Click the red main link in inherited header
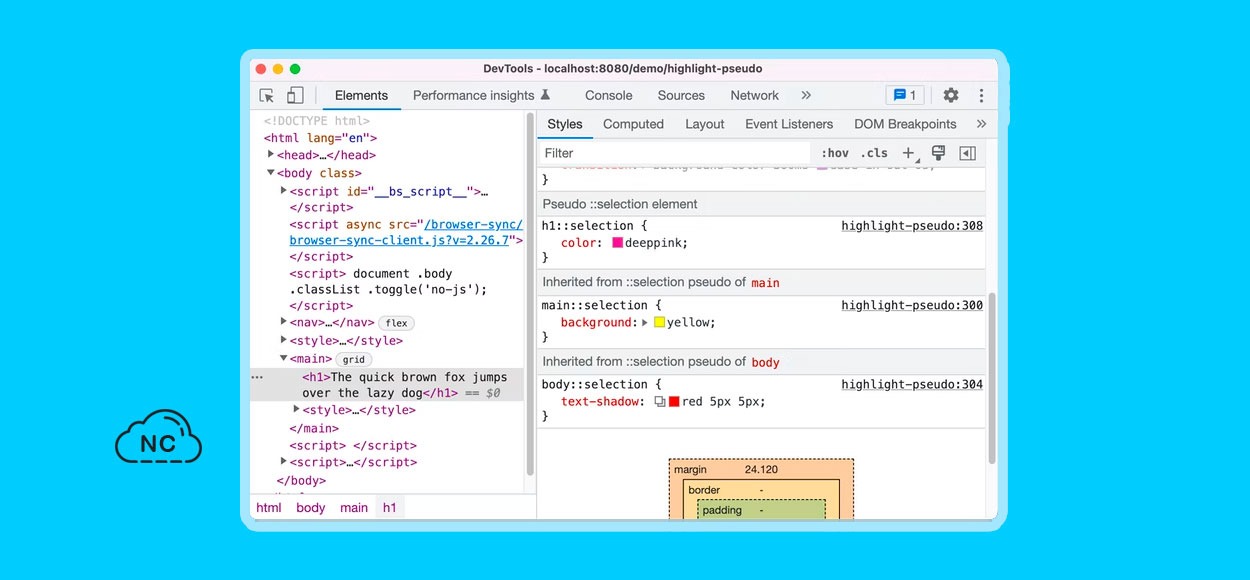 [765, 283]
